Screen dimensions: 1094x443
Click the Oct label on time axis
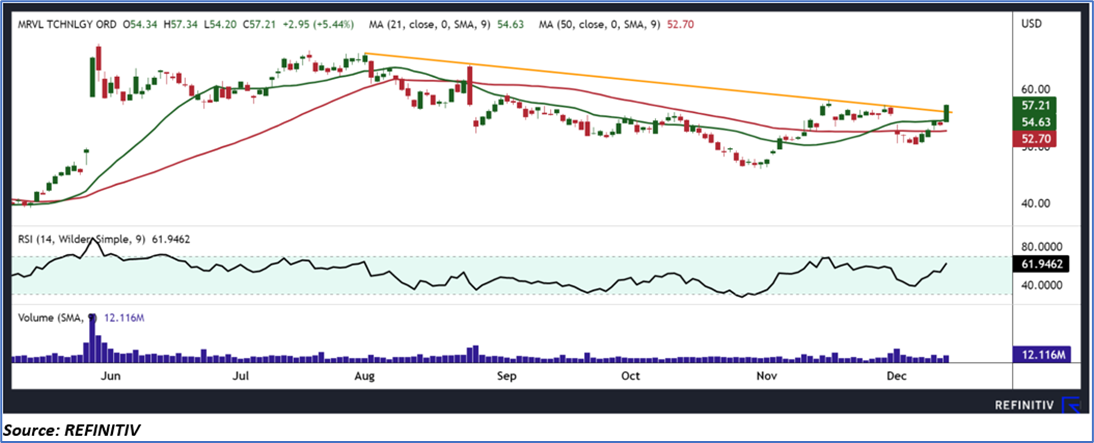pos(630,377)
